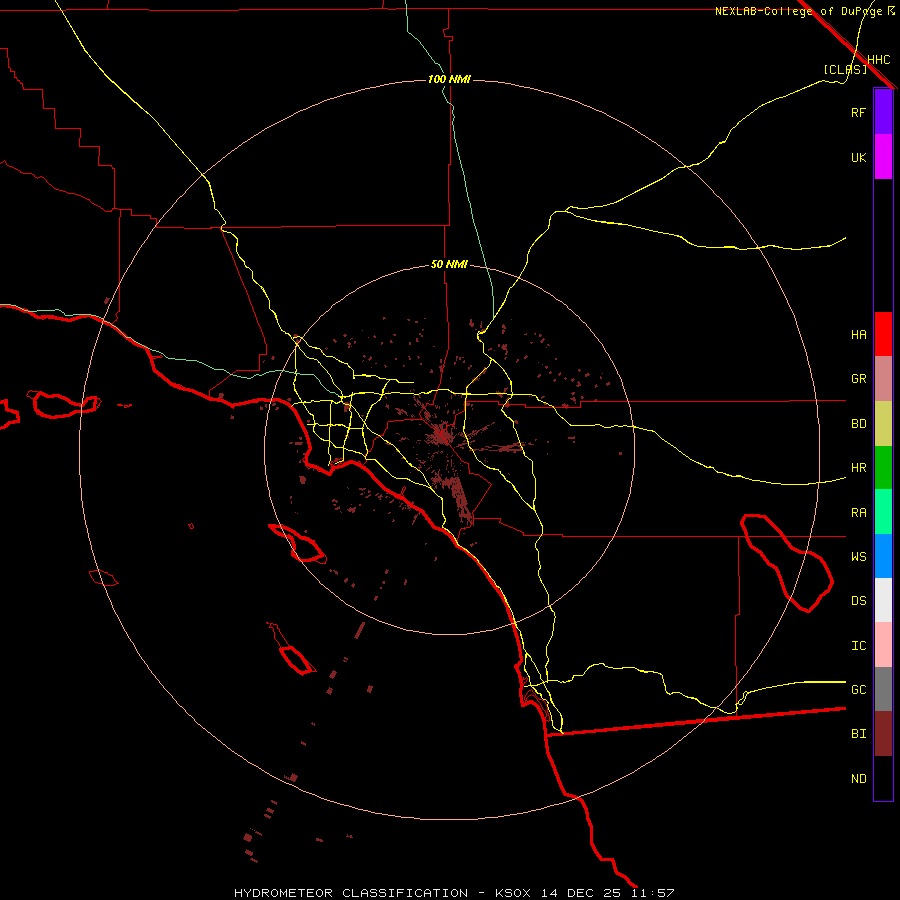Click the GC legend label
900x900 pixels.
click(858, 689)
